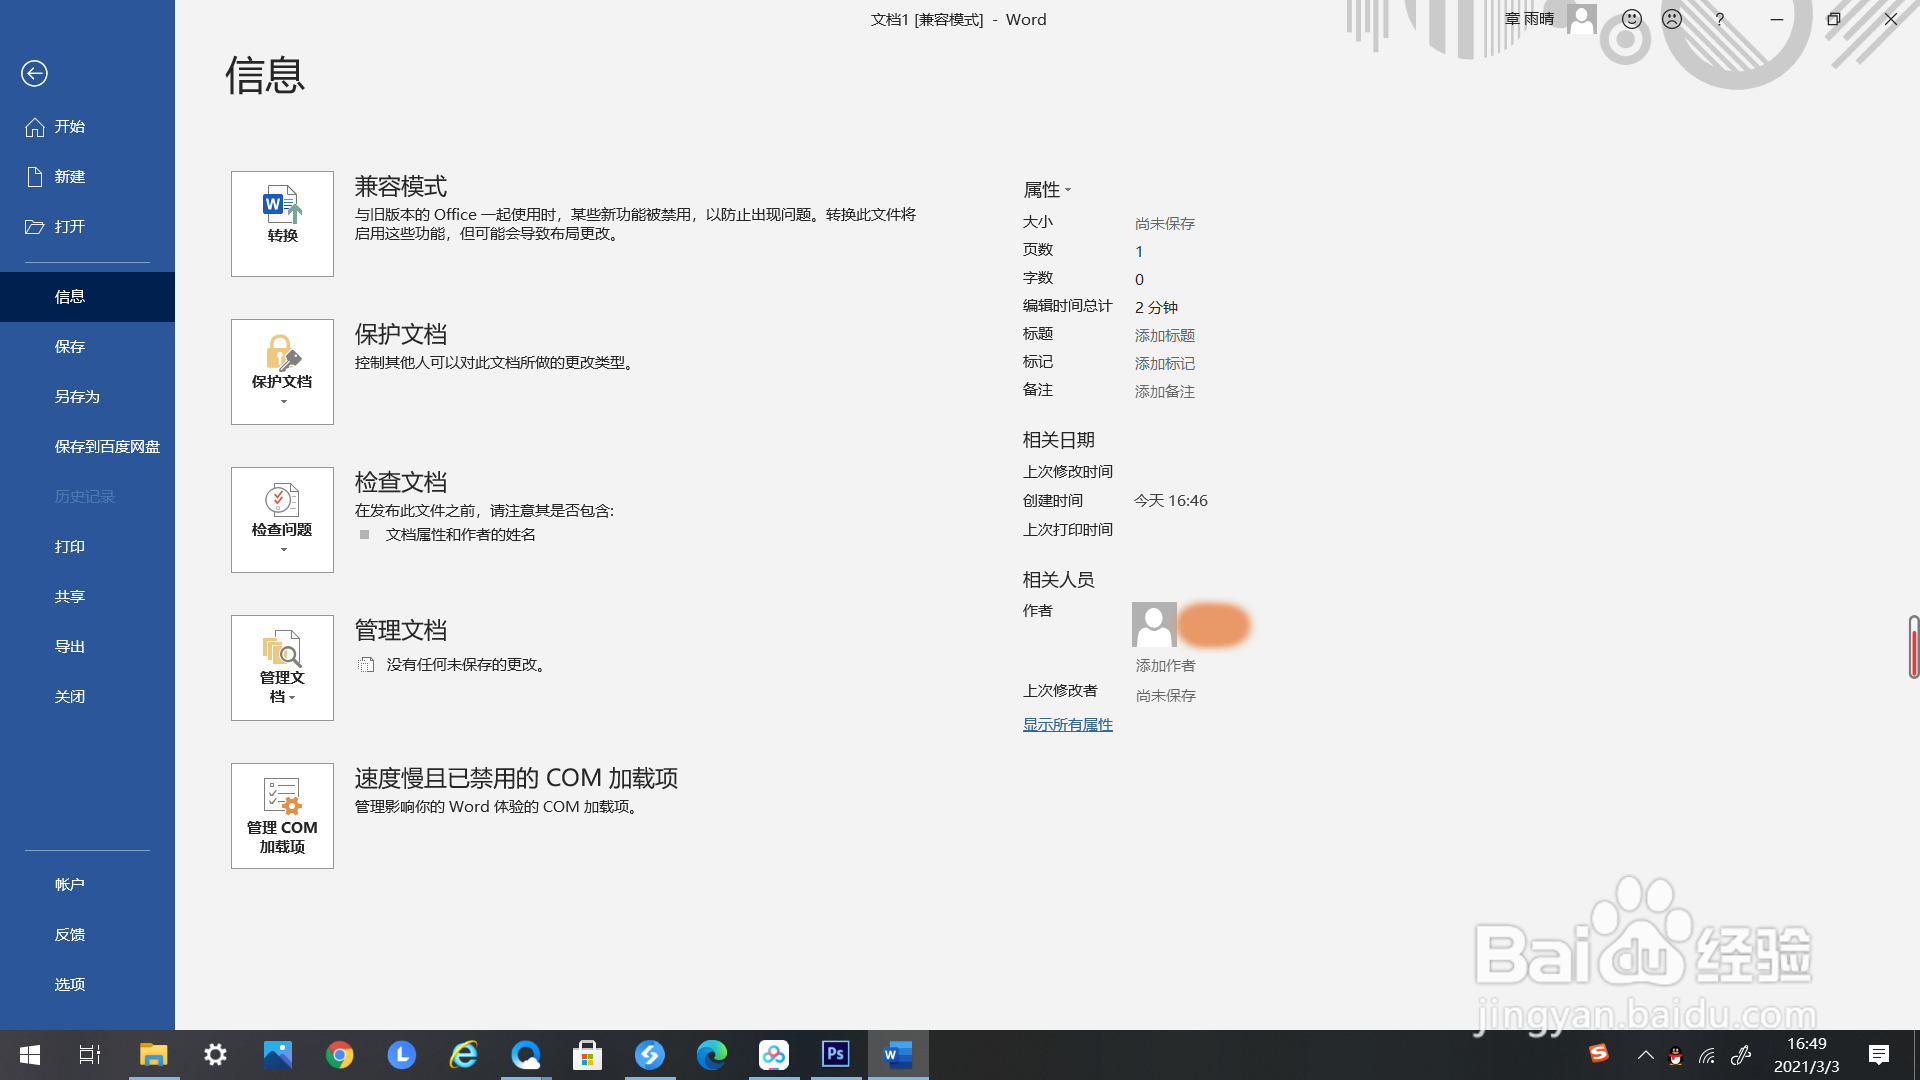Open Photoshop from the taskbar
Screen dimensions: 1920x1080
point(835,1055)
